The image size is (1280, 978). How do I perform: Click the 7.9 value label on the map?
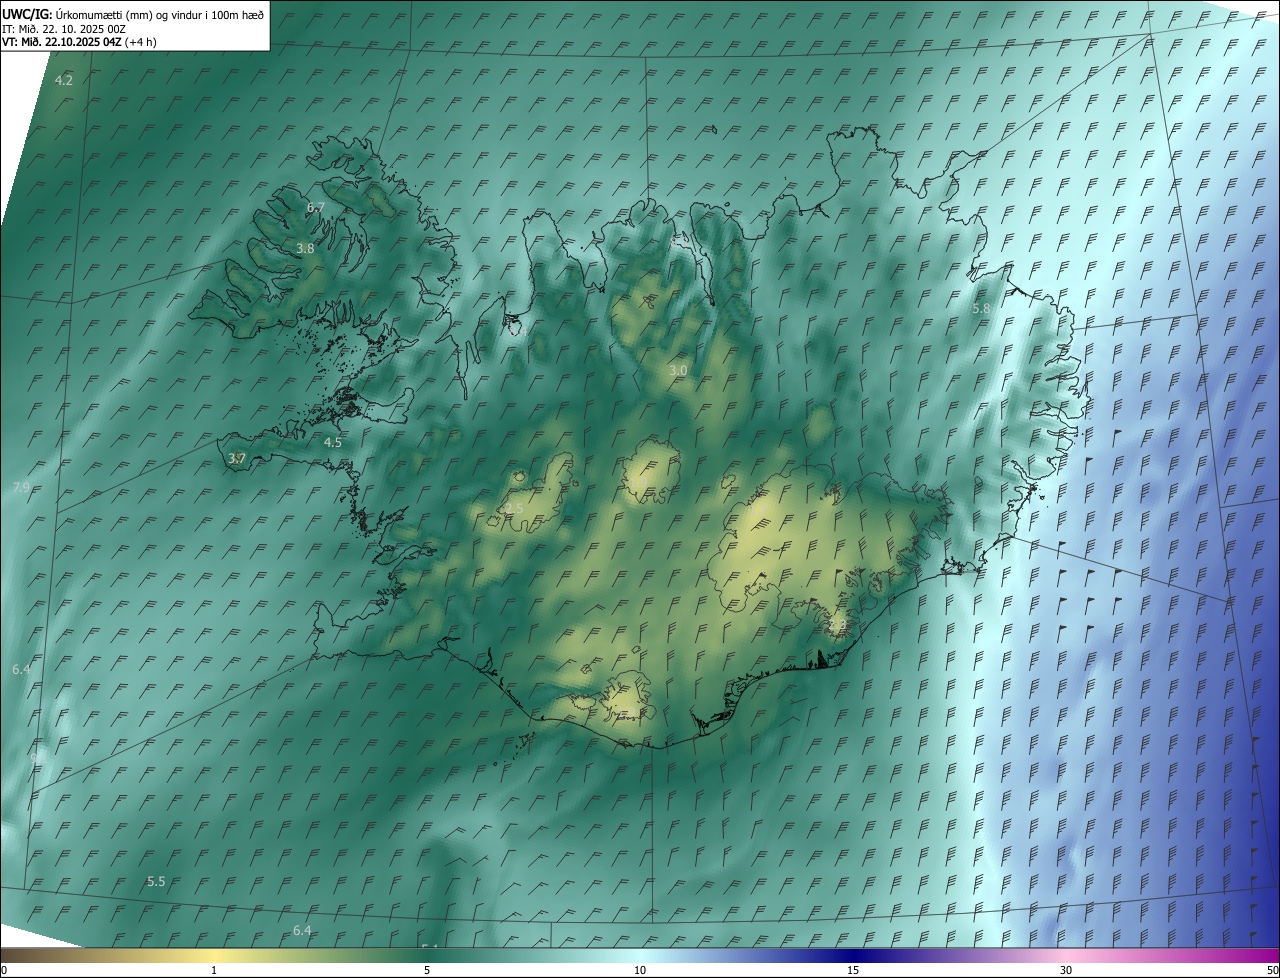coord(21,487)
